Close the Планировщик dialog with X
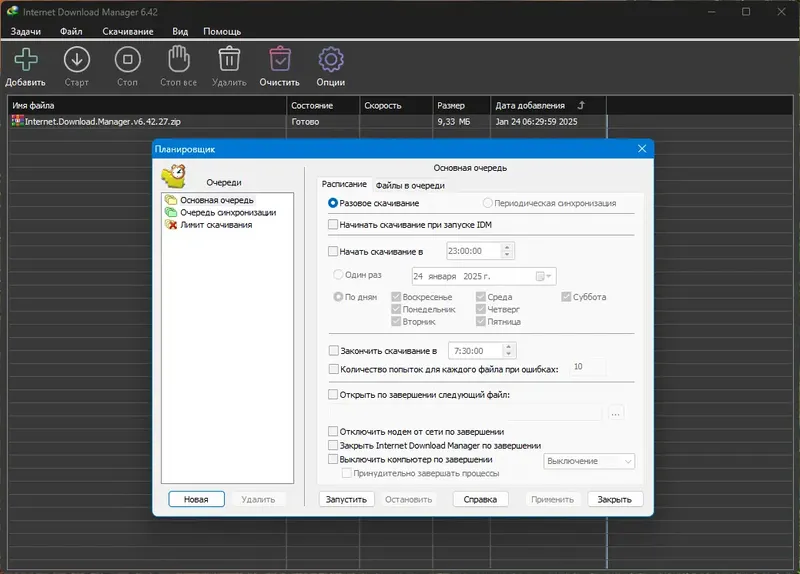 tap(642, 148)
